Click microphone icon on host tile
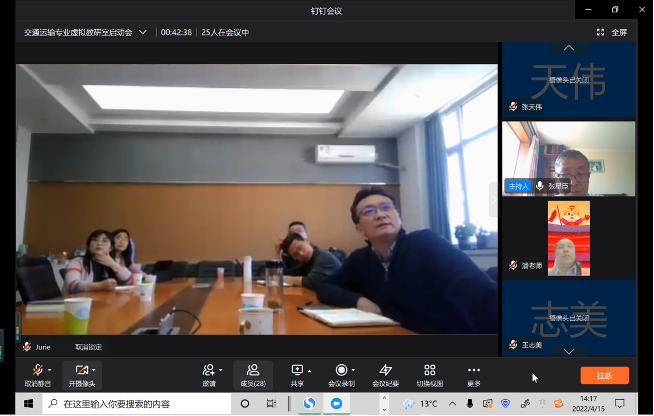This screenshot has height=416, width=654. click(540, 186)
